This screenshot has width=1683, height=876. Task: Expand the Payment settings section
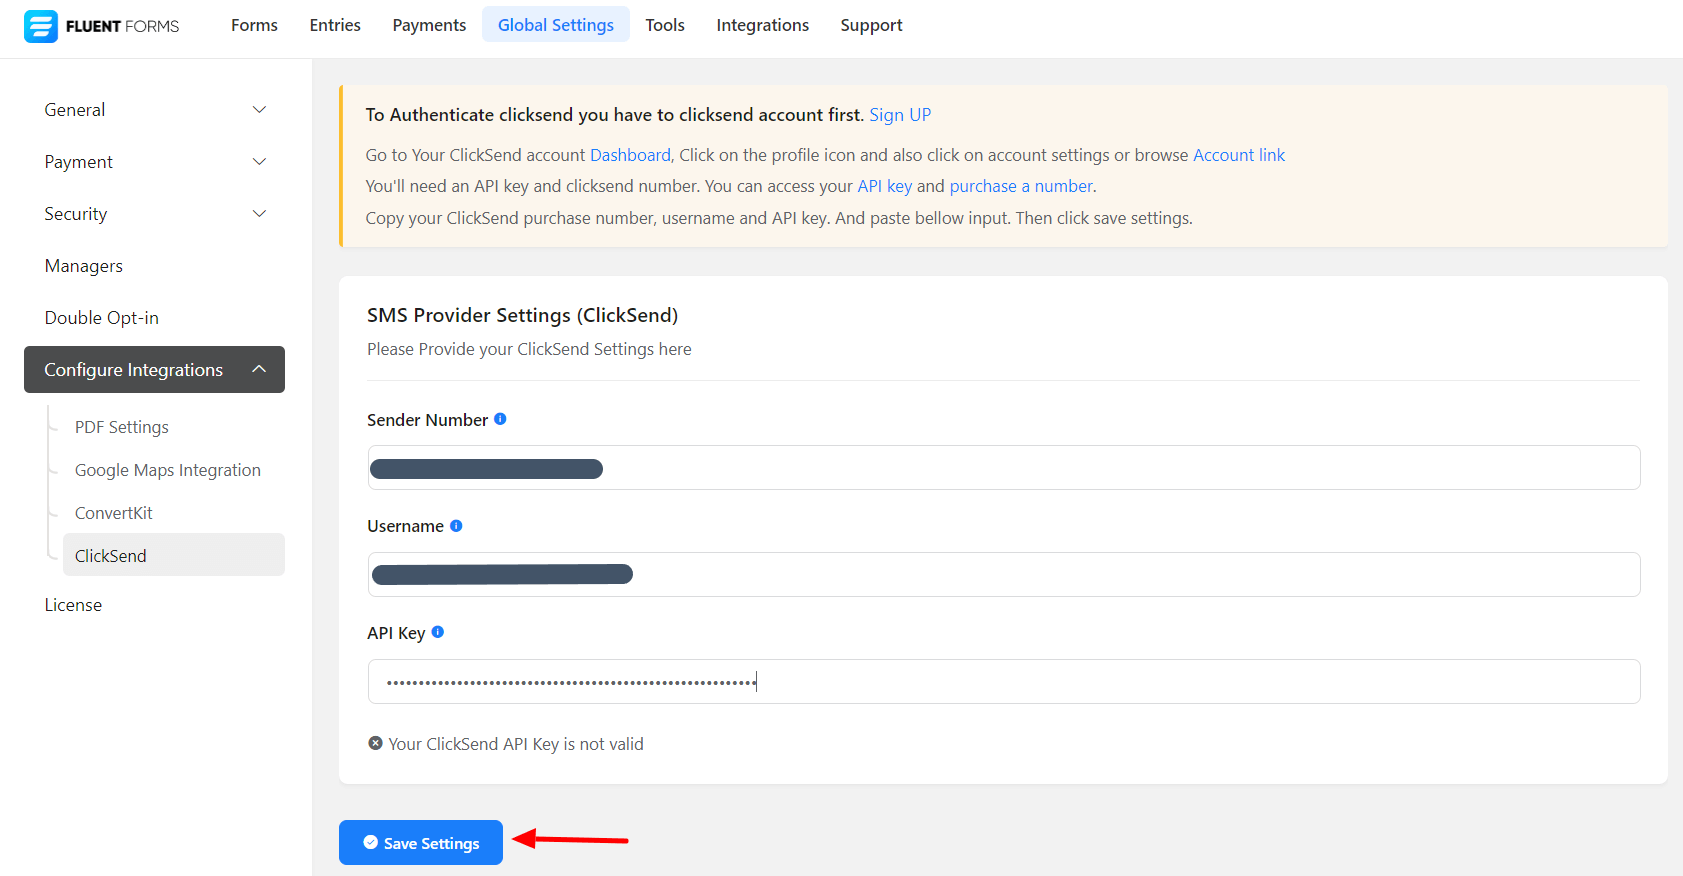[x=154, y=162]
